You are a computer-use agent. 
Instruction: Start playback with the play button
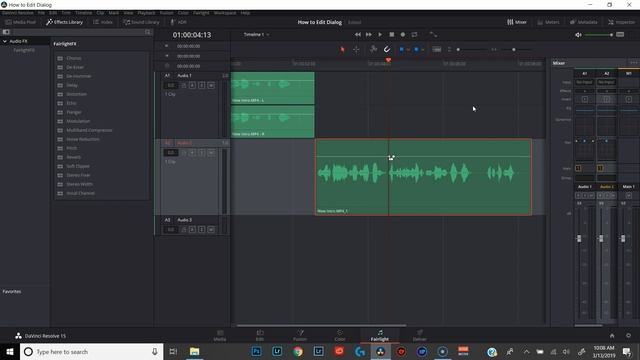coord(380,35)
